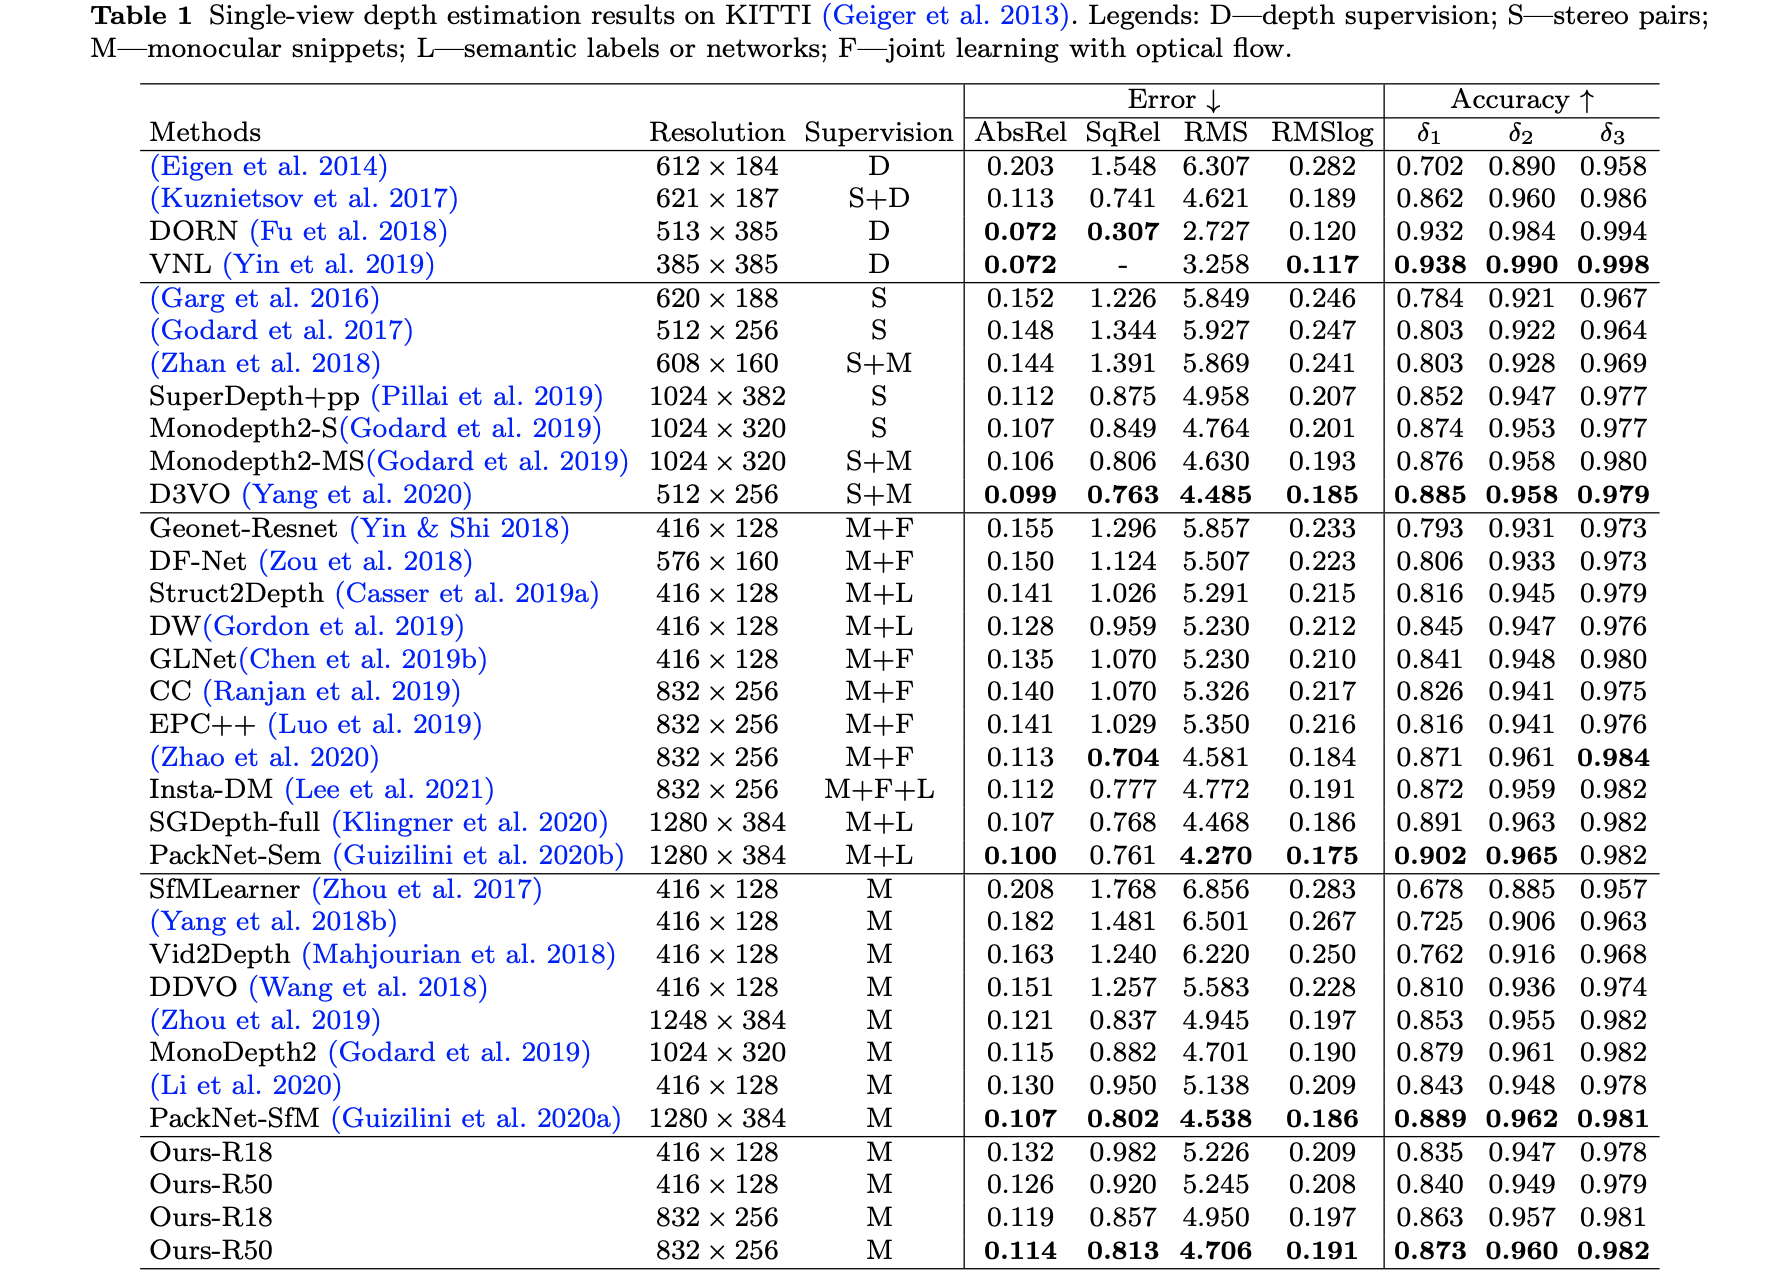Image resolution: width=1792 pixels, height=1274 pixels.
Task: Select the bold '0.099' AbsRel value for D3VO
Action: (1021, 495)
